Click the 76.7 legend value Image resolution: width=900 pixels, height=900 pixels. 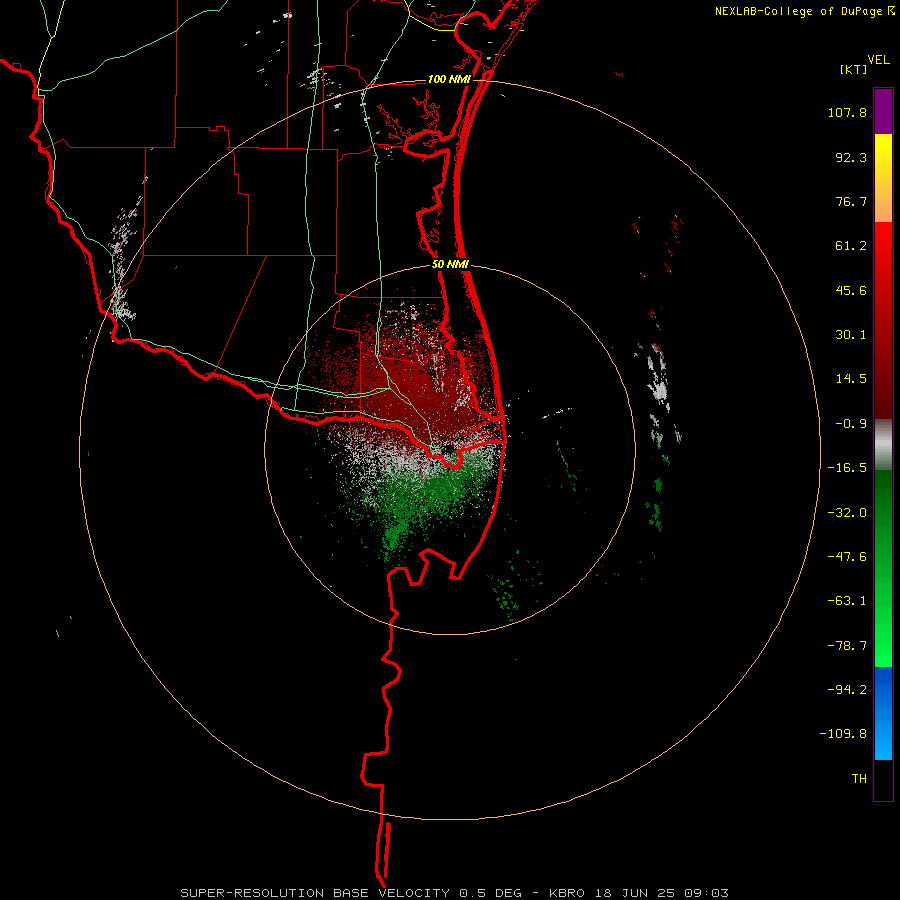[x=851, y=201]
